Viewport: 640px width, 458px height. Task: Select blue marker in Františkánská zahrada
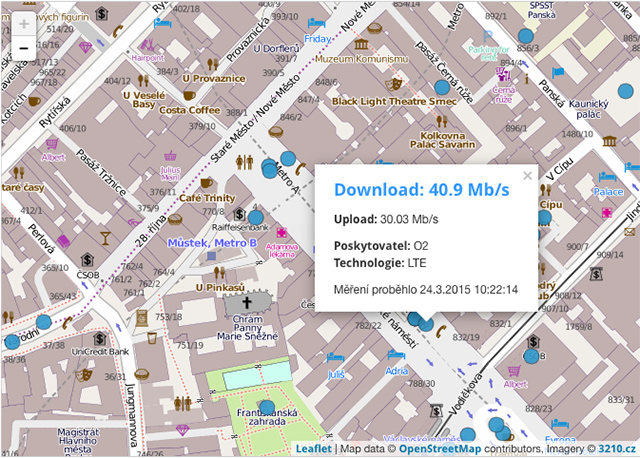266,405
